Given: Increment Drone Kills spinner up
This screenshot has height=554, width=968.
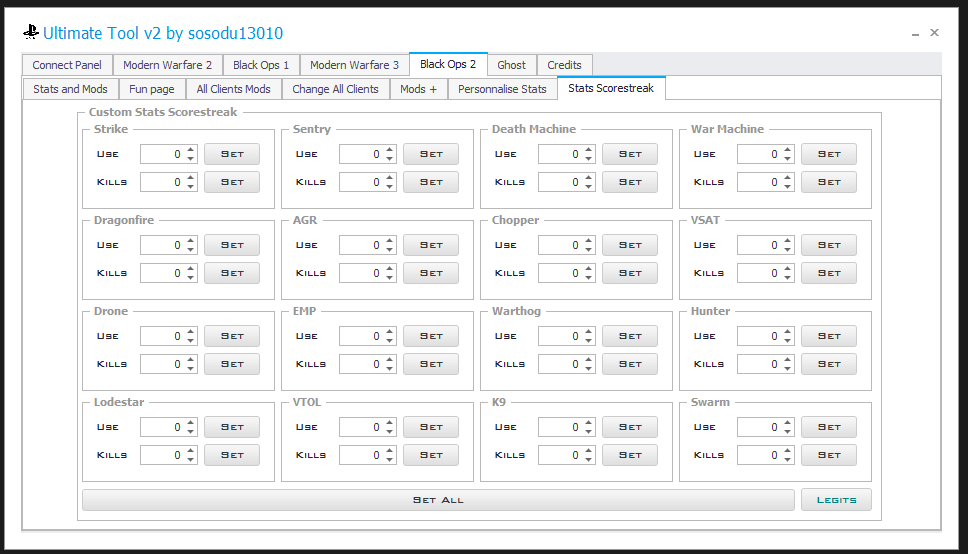Looking at the screenshot, I should click(x=191, y=359).
